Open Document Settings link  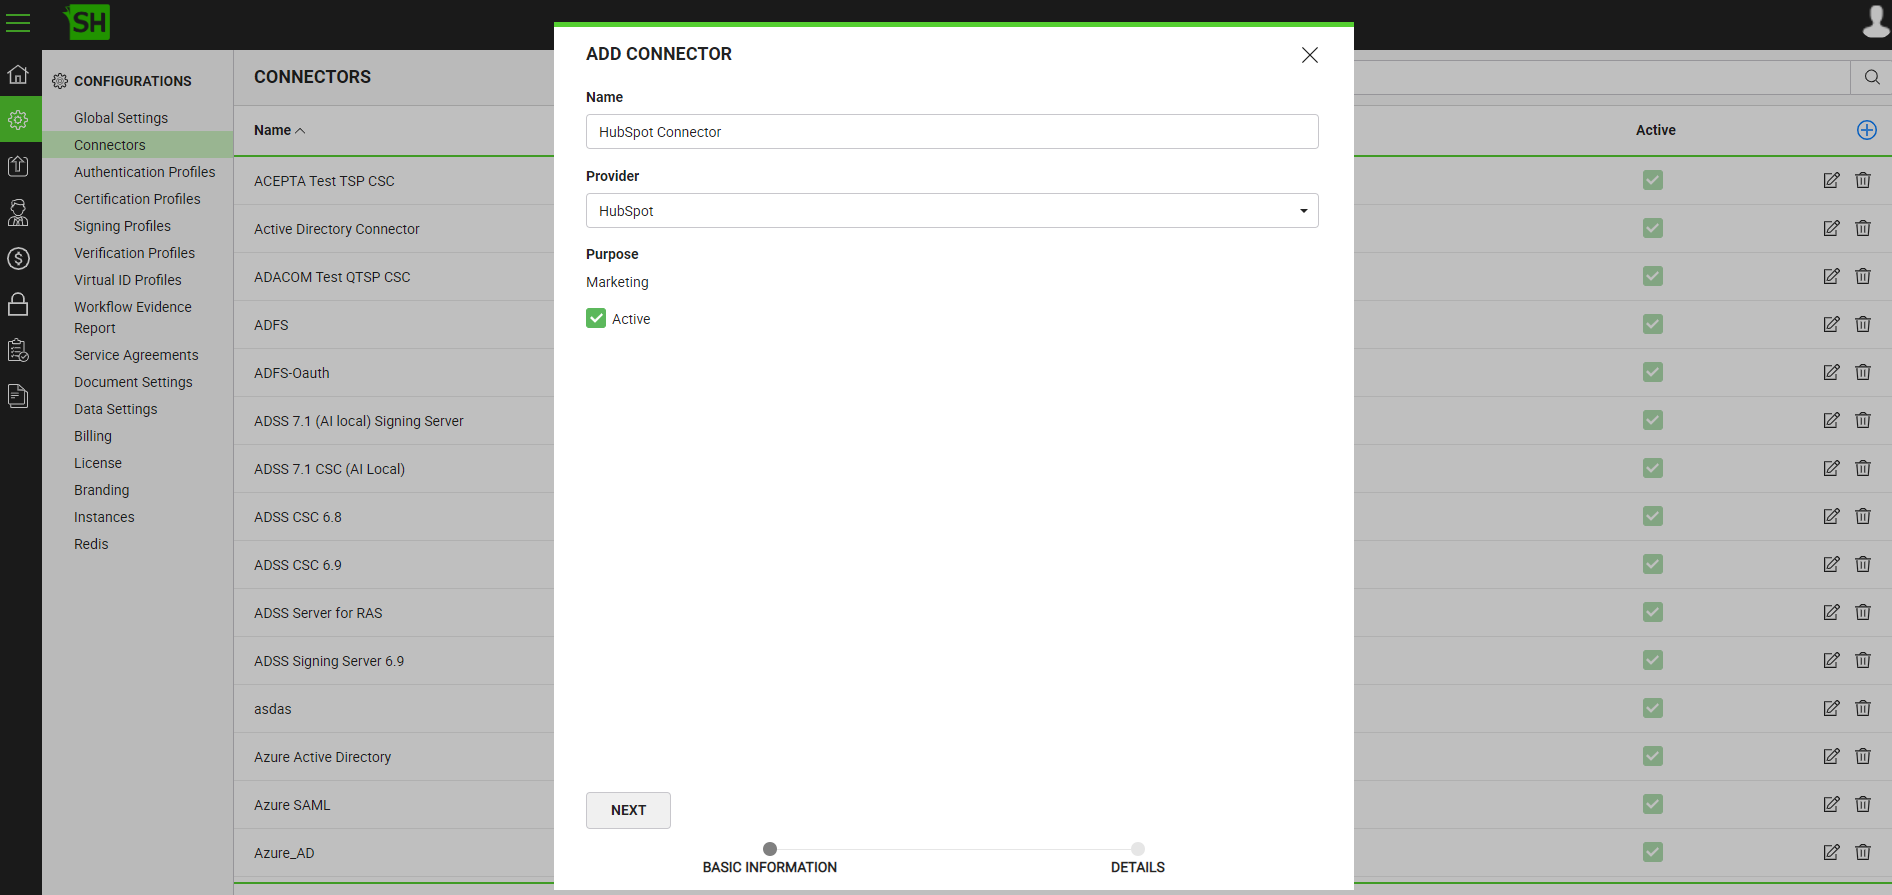tap(133, 382)
